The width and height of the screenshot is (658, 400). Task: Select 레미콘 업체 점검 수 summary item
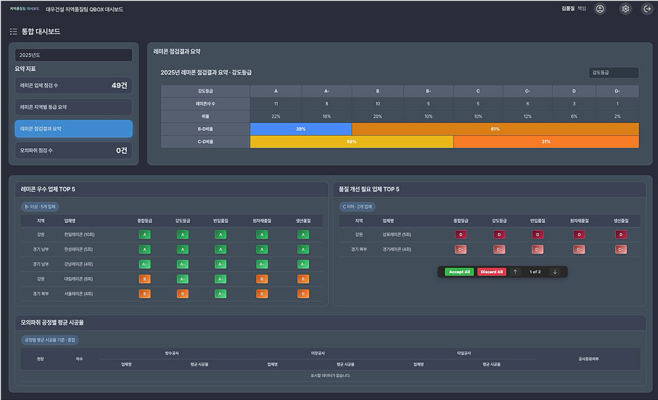click(74, 86)
